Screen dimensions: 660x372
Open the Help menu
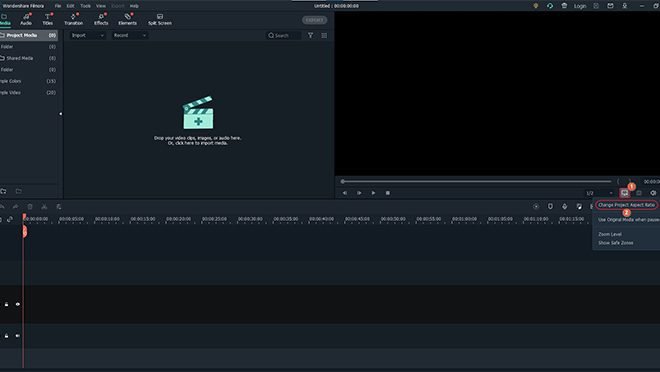134,6
